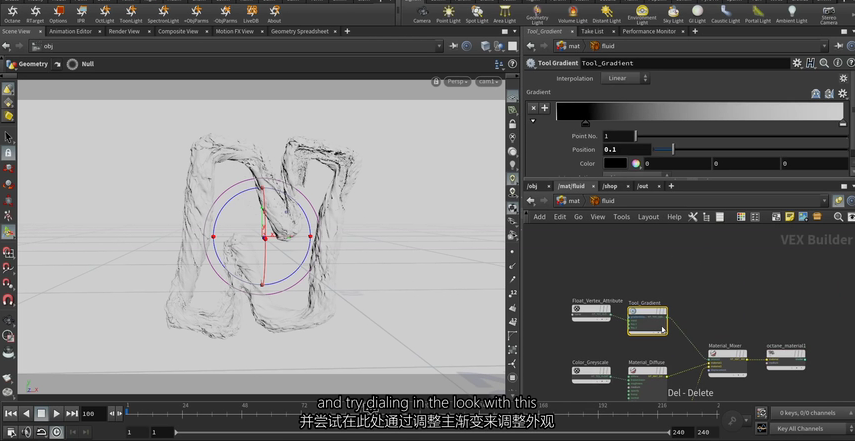This screenshot has width=855, height=441.
Task: Open the Persp viewport menu
Action: pos(457,81)
